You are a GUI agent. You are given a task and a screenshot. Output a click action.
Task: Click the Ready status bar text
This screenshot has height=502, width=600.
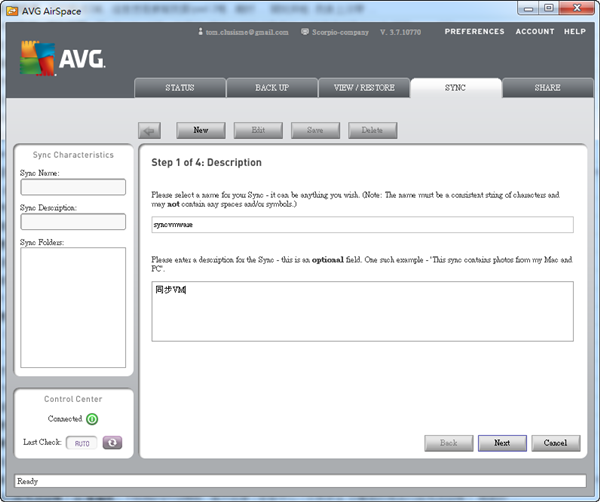(x=27, y=481)
